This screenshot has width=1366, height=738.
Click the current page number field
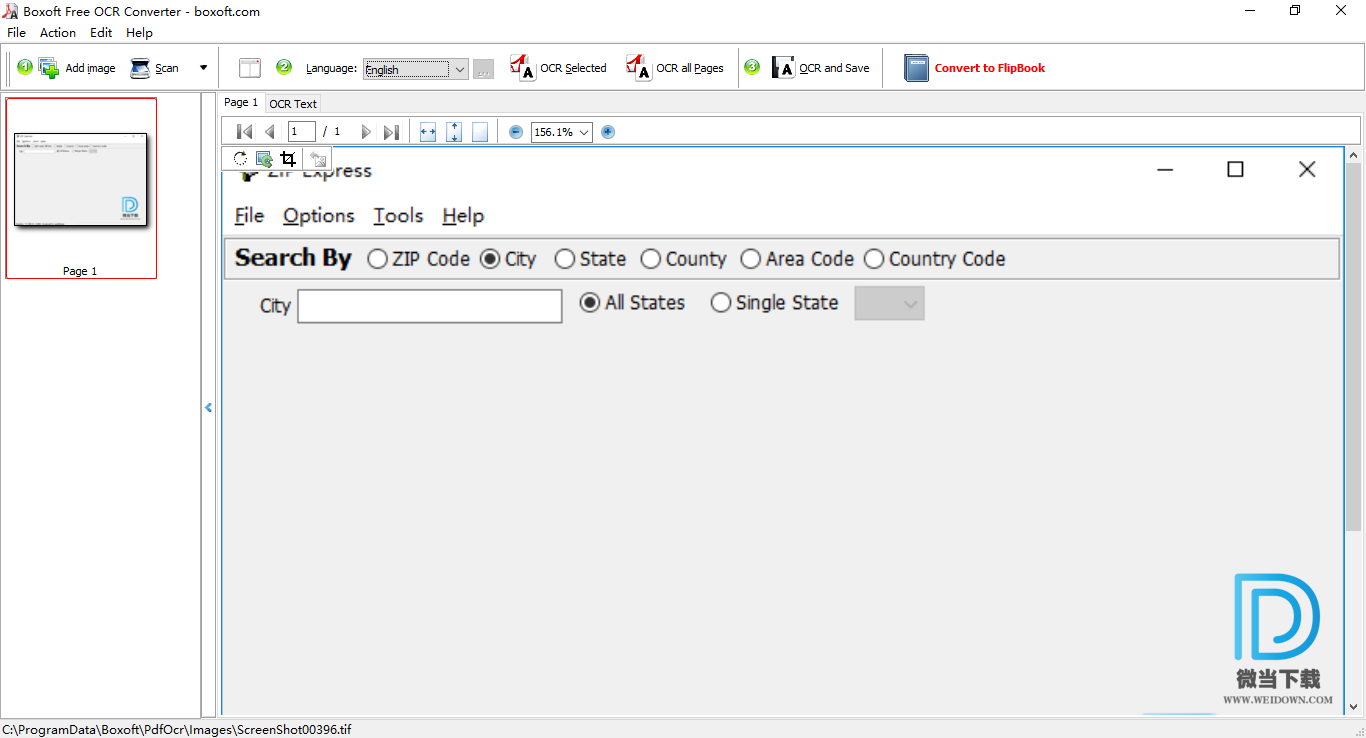point(301,131)
